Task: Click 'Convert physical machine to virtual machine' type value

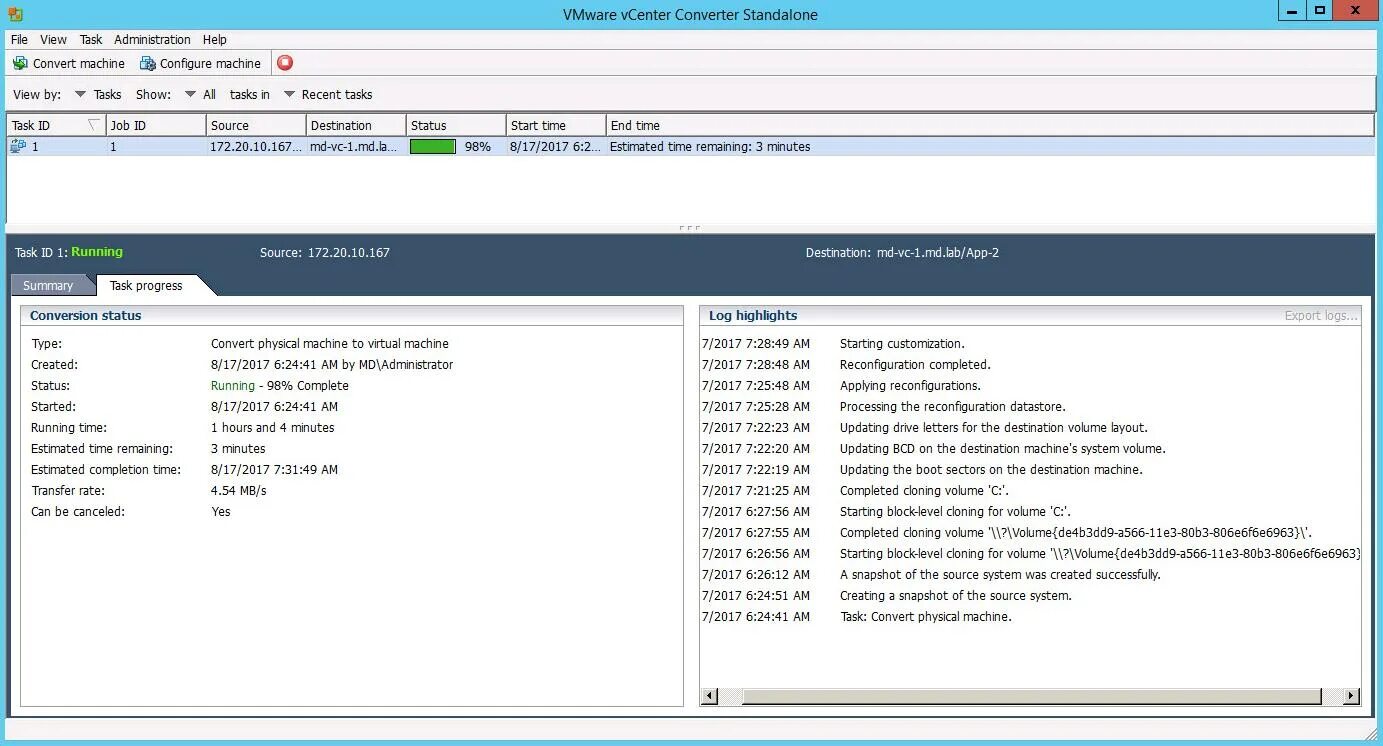Action: point(330,344)
